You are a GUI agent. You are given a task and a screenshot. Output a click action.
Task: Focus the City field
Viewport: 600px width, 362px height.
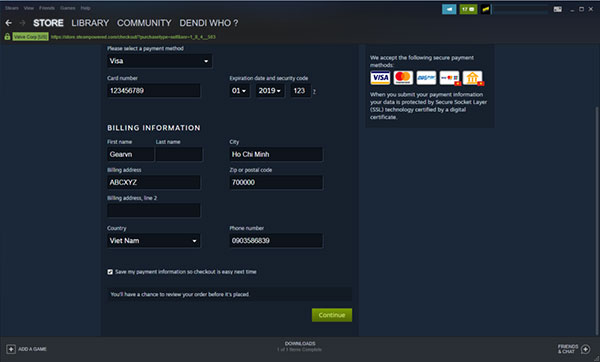tap(276, 154)
